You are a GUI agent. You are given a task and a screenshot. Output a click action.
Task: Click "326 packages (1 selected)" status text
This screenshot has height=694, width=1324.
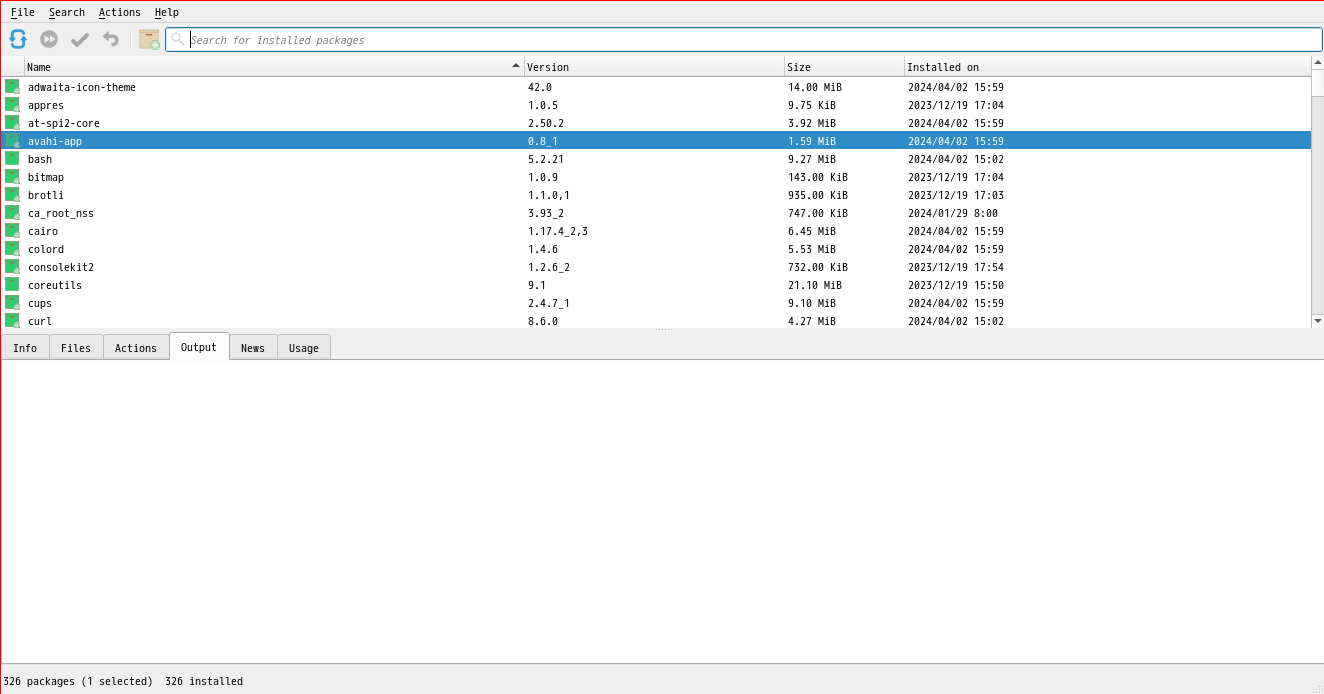point(78,681)
